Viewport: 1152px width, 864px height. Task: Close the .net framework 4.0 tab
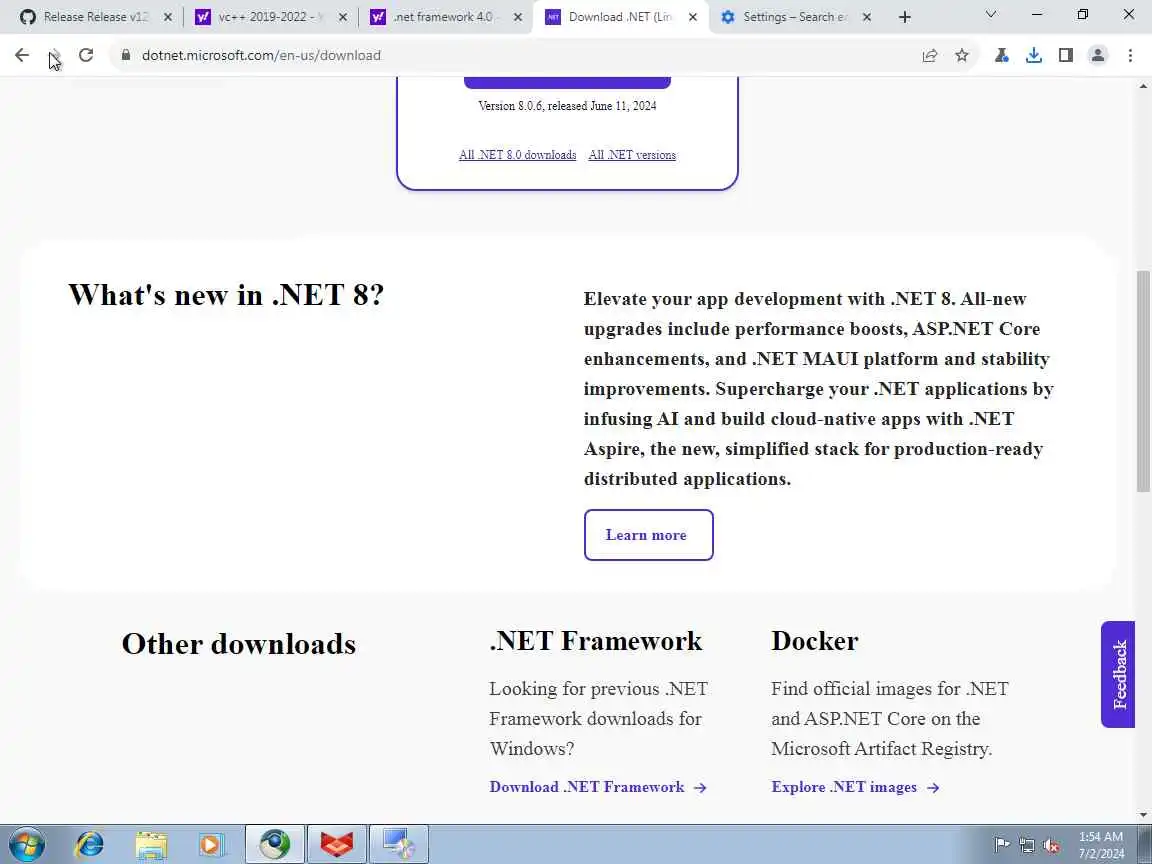point(518,17)
